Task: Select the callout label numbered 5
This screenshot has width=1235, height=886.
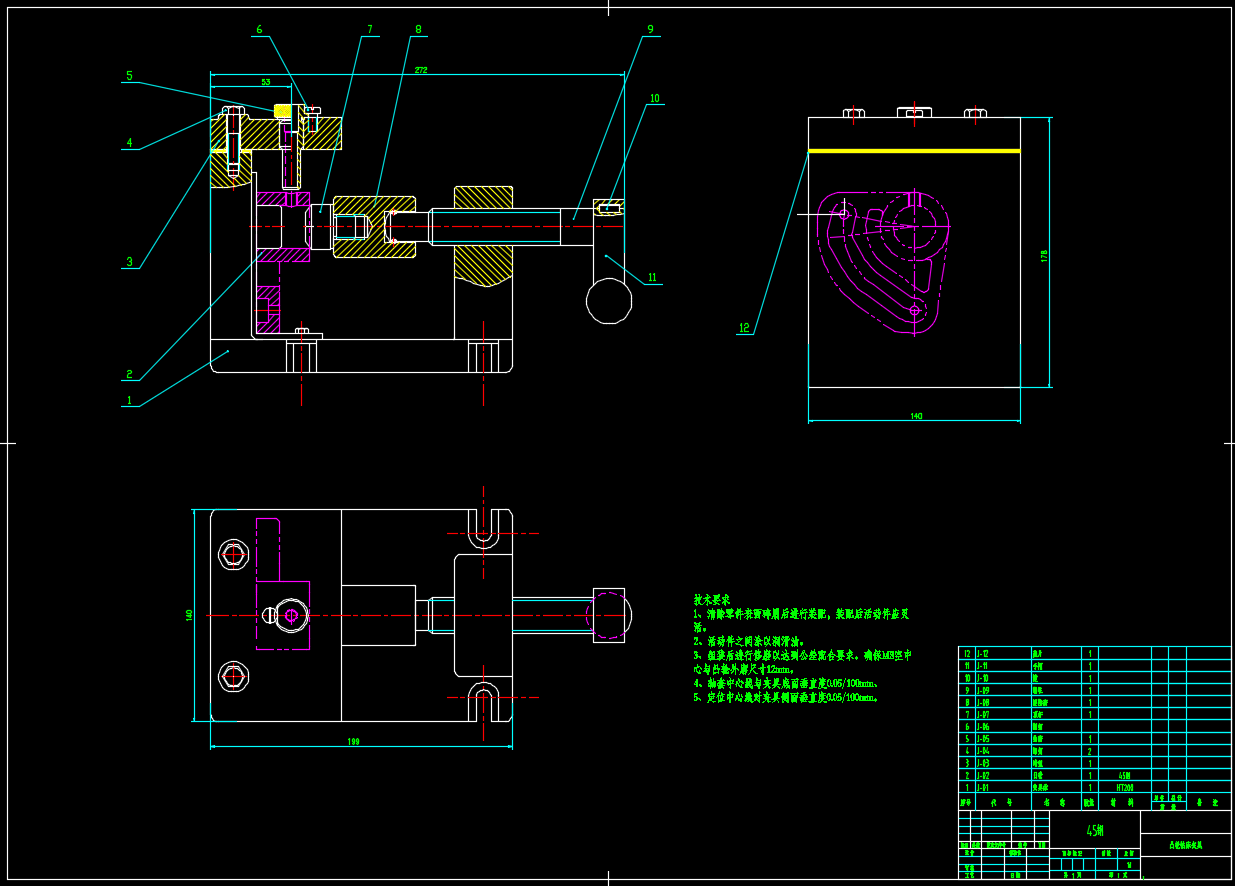Action: coord(128,76)
